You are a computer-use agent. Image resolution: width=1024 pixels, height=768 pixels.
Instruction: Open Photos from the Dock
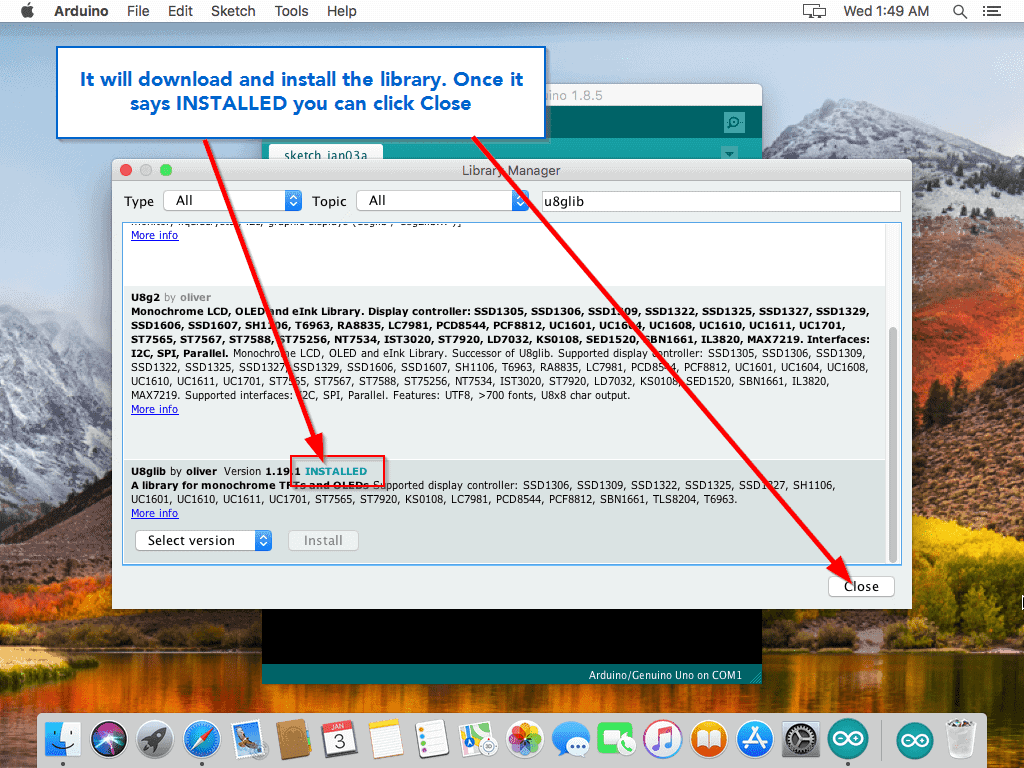524,739
